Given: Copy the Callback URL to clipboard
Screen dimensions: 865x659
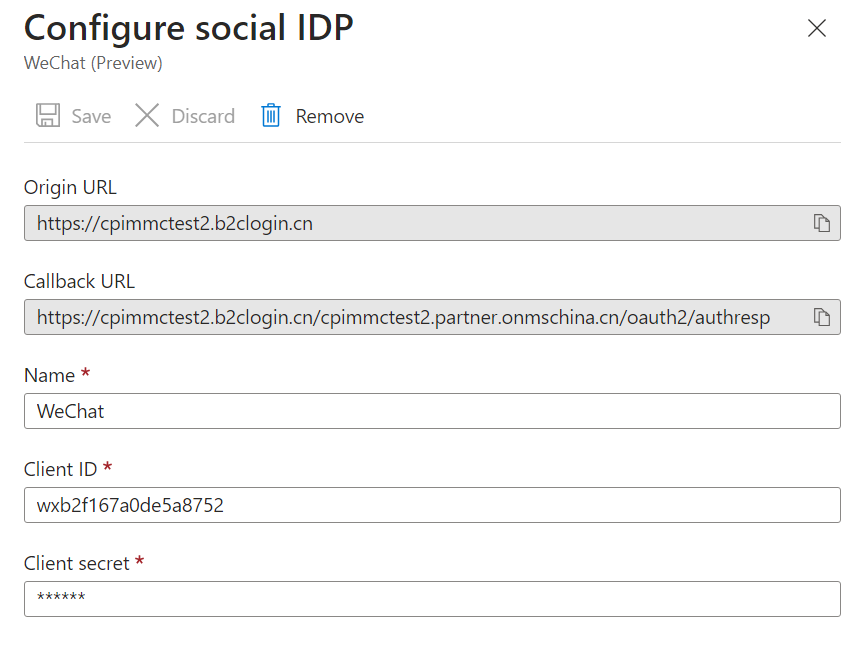Looking at the screenshot, I should tap(822, 317).
